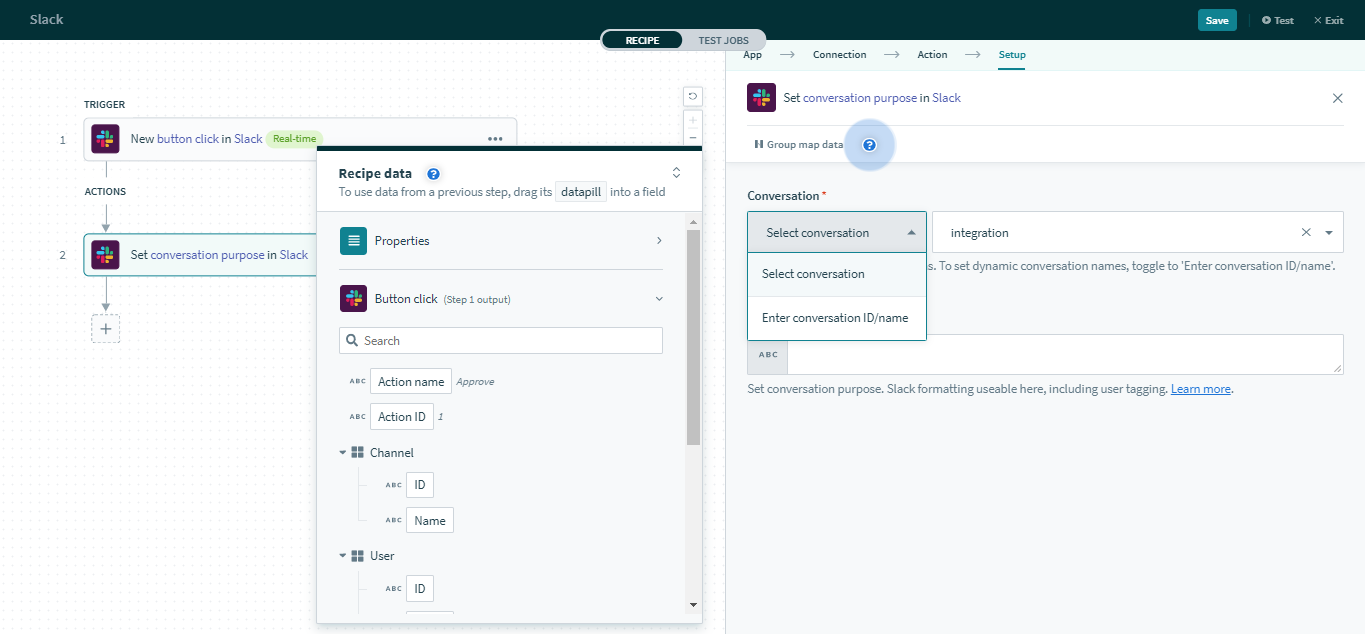1365x634 pixels.
Task: Collapse the Channel data group
Action: click(x=344, y=453)
